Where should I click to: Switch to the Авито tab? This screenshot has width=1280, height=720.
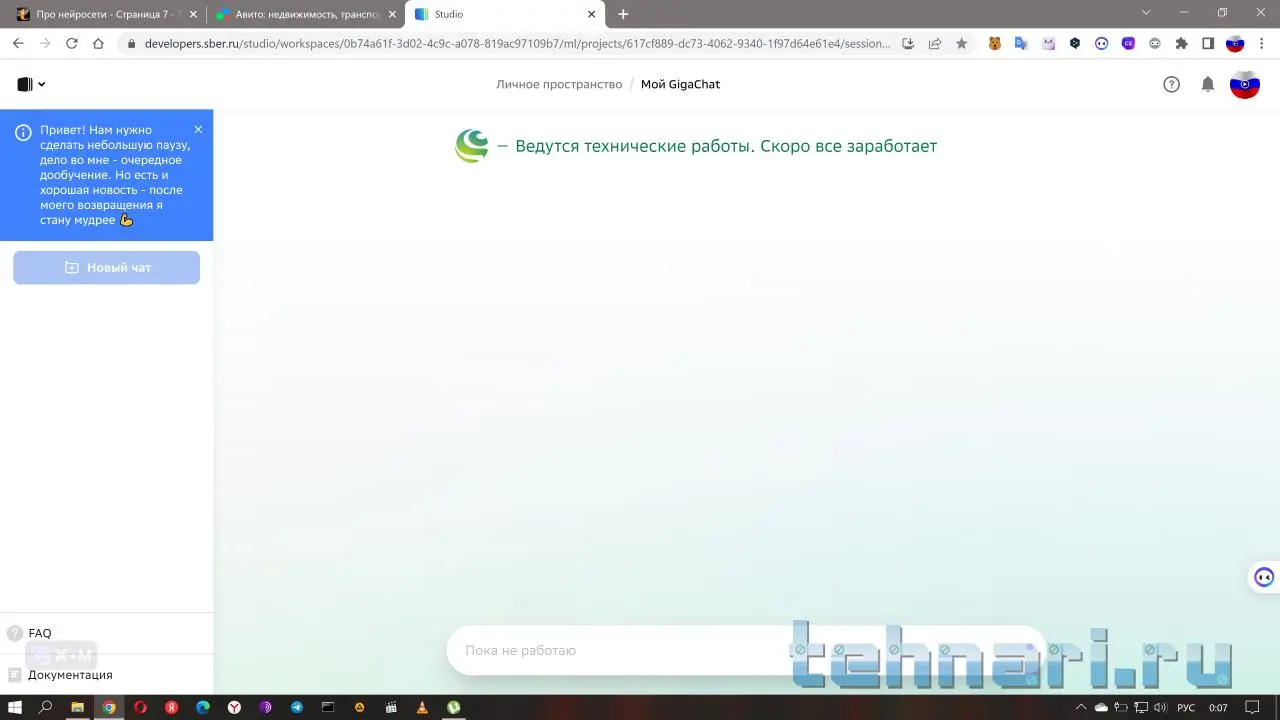click(x=307, y=15)
